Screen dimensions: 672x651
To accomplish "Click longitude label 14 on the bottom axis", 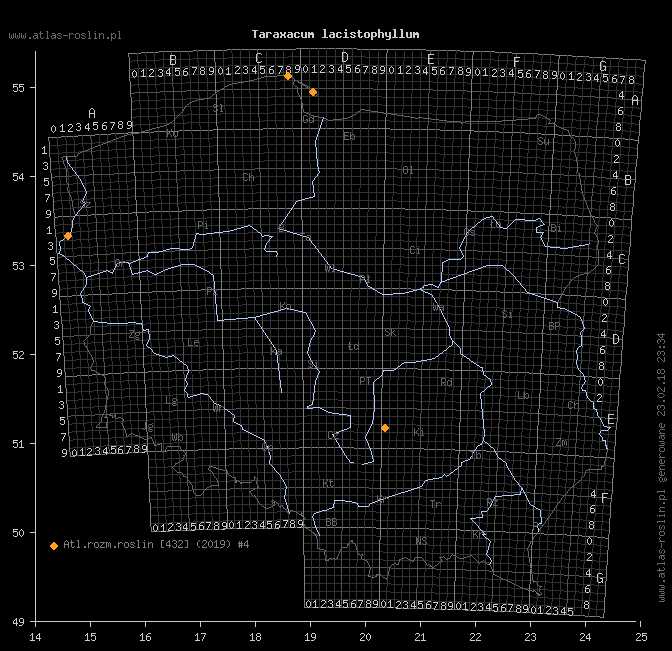I will click(x=36, y=637).
